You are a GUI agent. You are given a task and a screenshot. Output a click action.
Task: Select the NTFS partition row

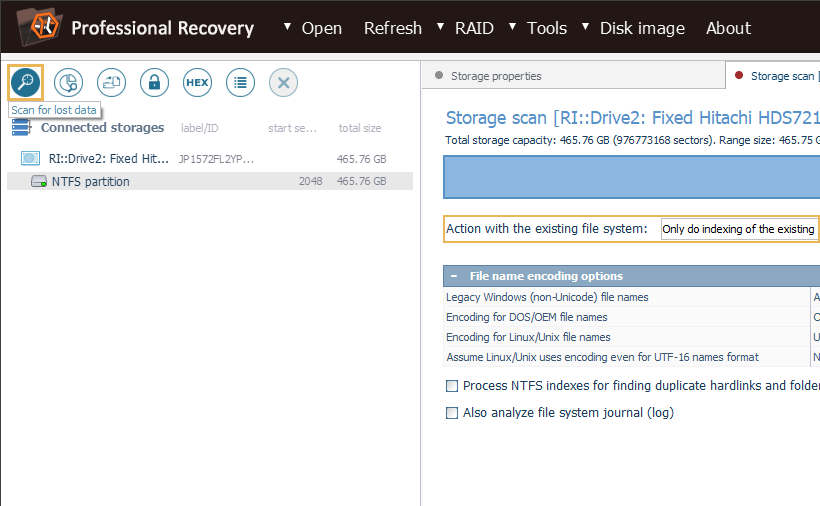pos(210,181)
